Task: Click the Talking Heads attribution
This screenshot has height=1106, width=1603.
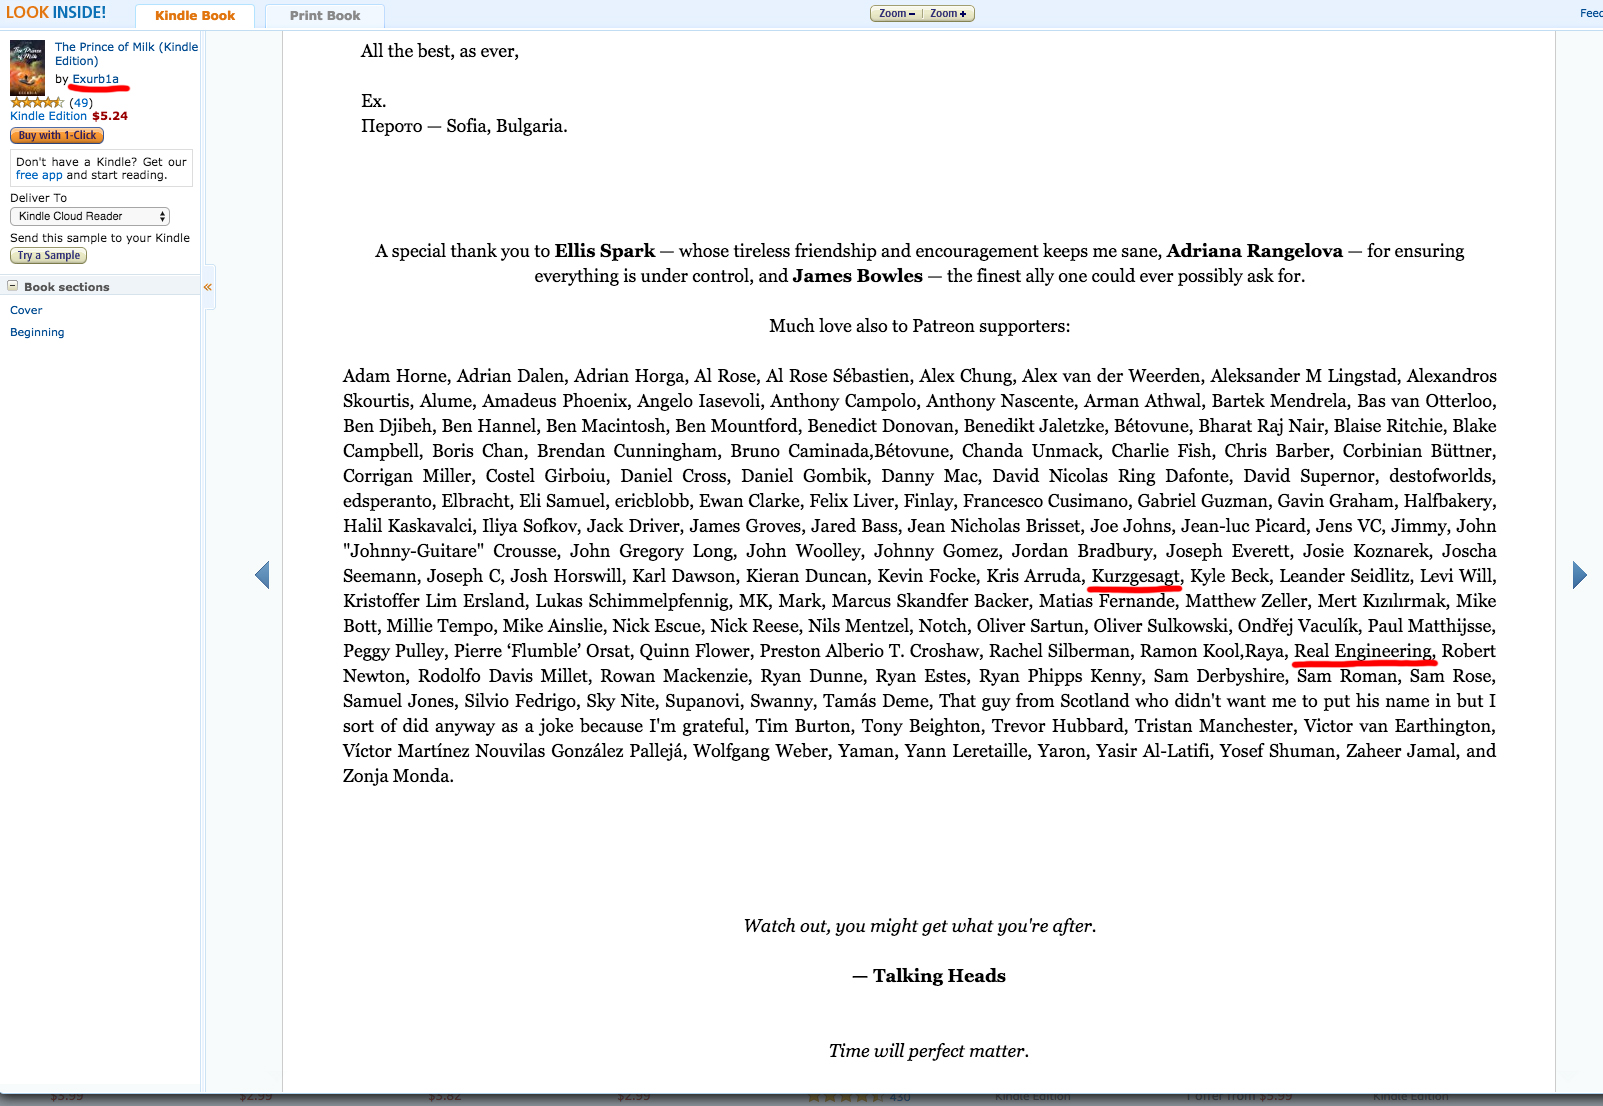Action: tap(929, 976)
